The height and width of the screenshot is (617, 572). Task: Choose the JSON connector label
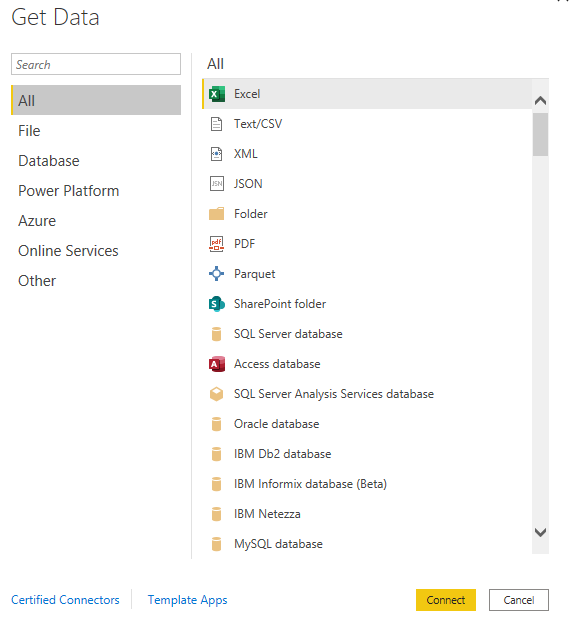[248, 184]
